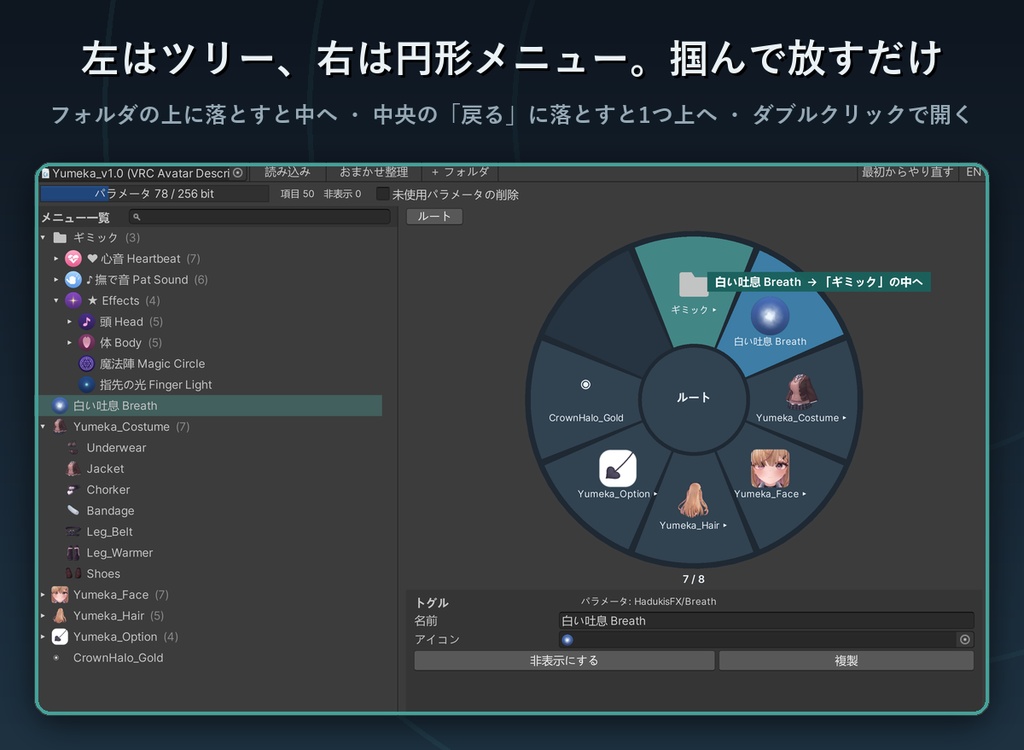Click the 非表示にする button

pyautogui.click(x=564, y=660)
